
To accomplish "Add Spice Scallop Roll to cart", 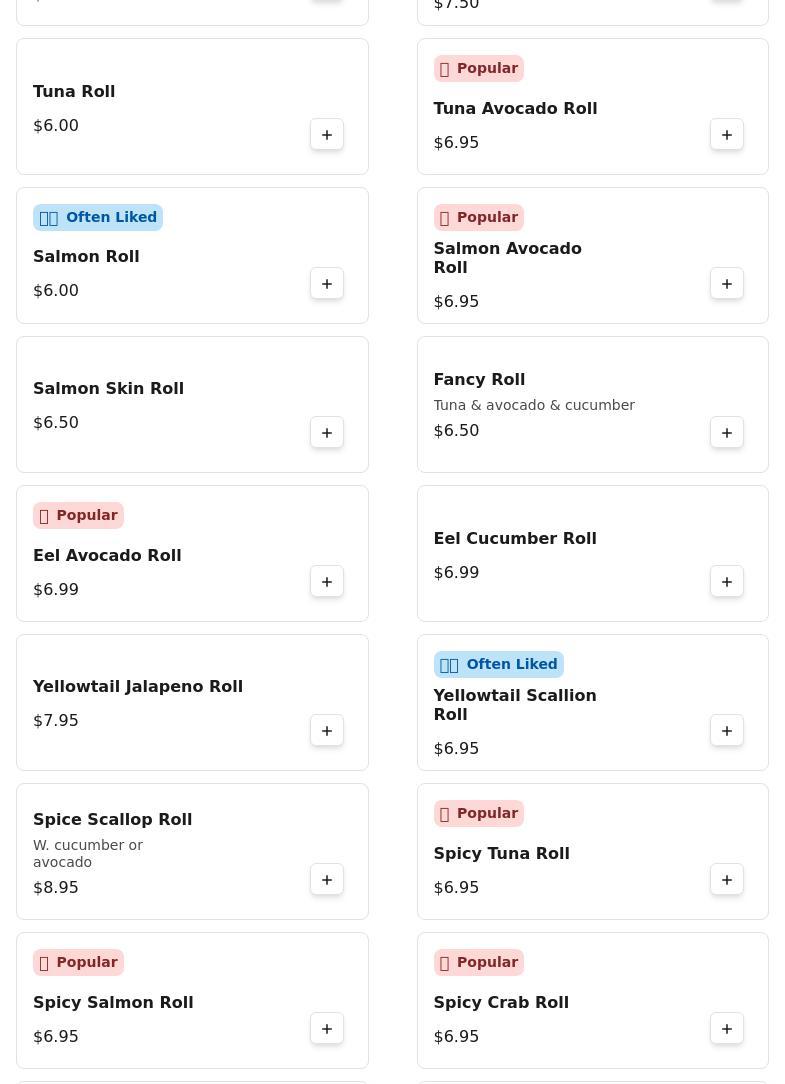I will pos(327,880).
